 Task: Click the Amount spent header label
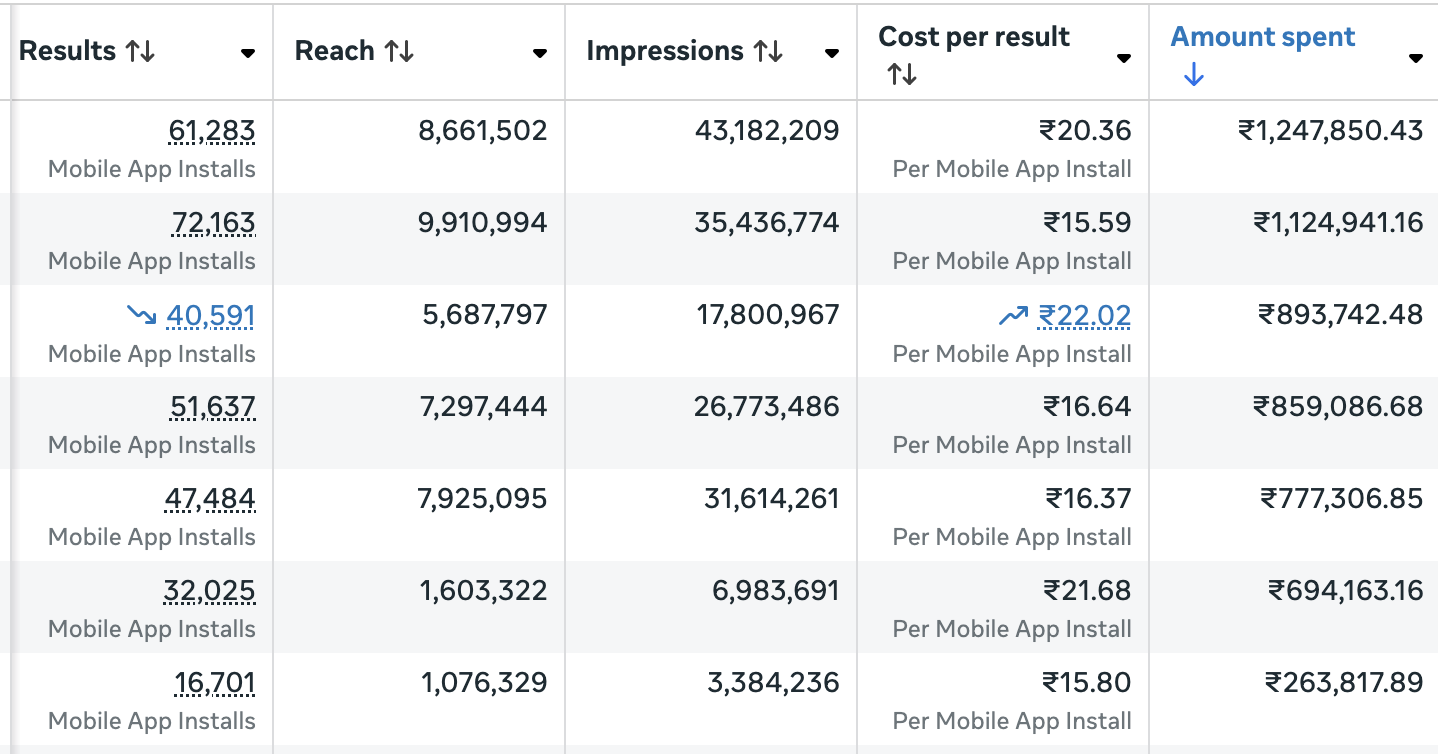click(x=1263, y=37)
